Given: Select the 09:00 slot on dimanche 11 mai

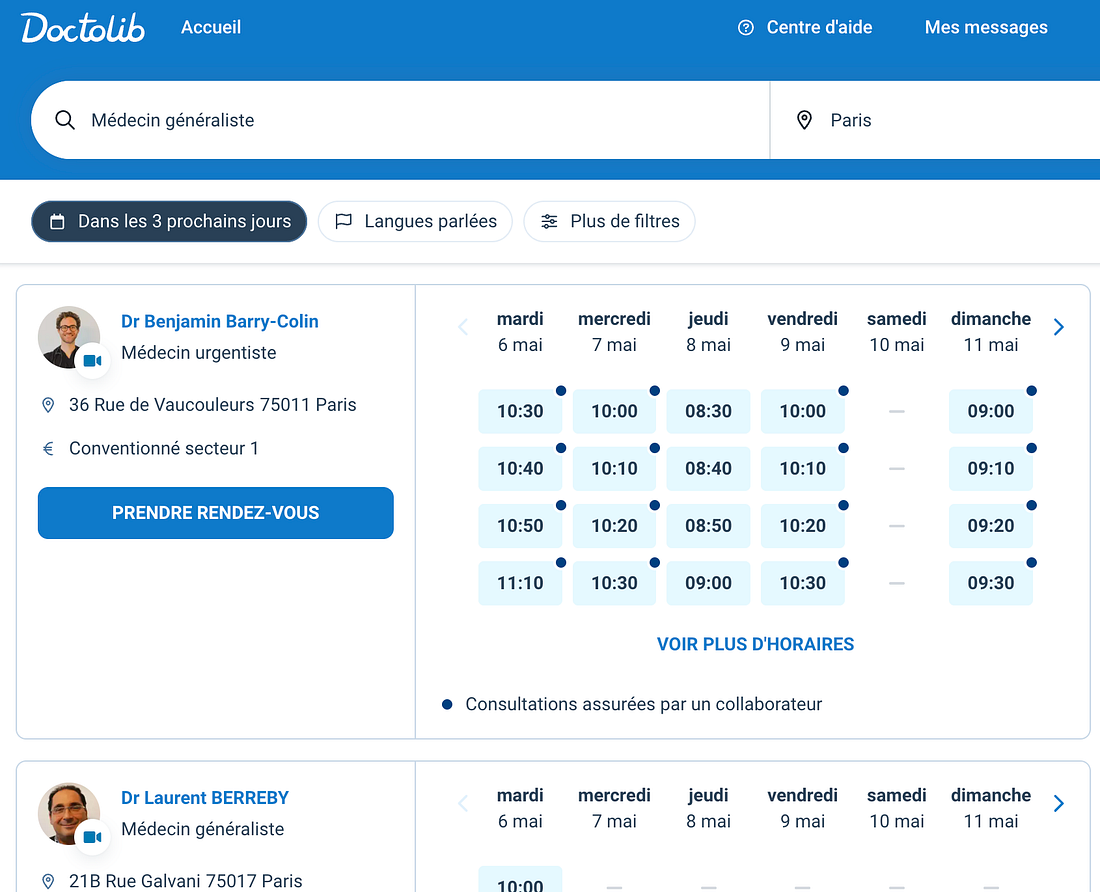Looking at the screenshot, I should [x=991, y=411].
